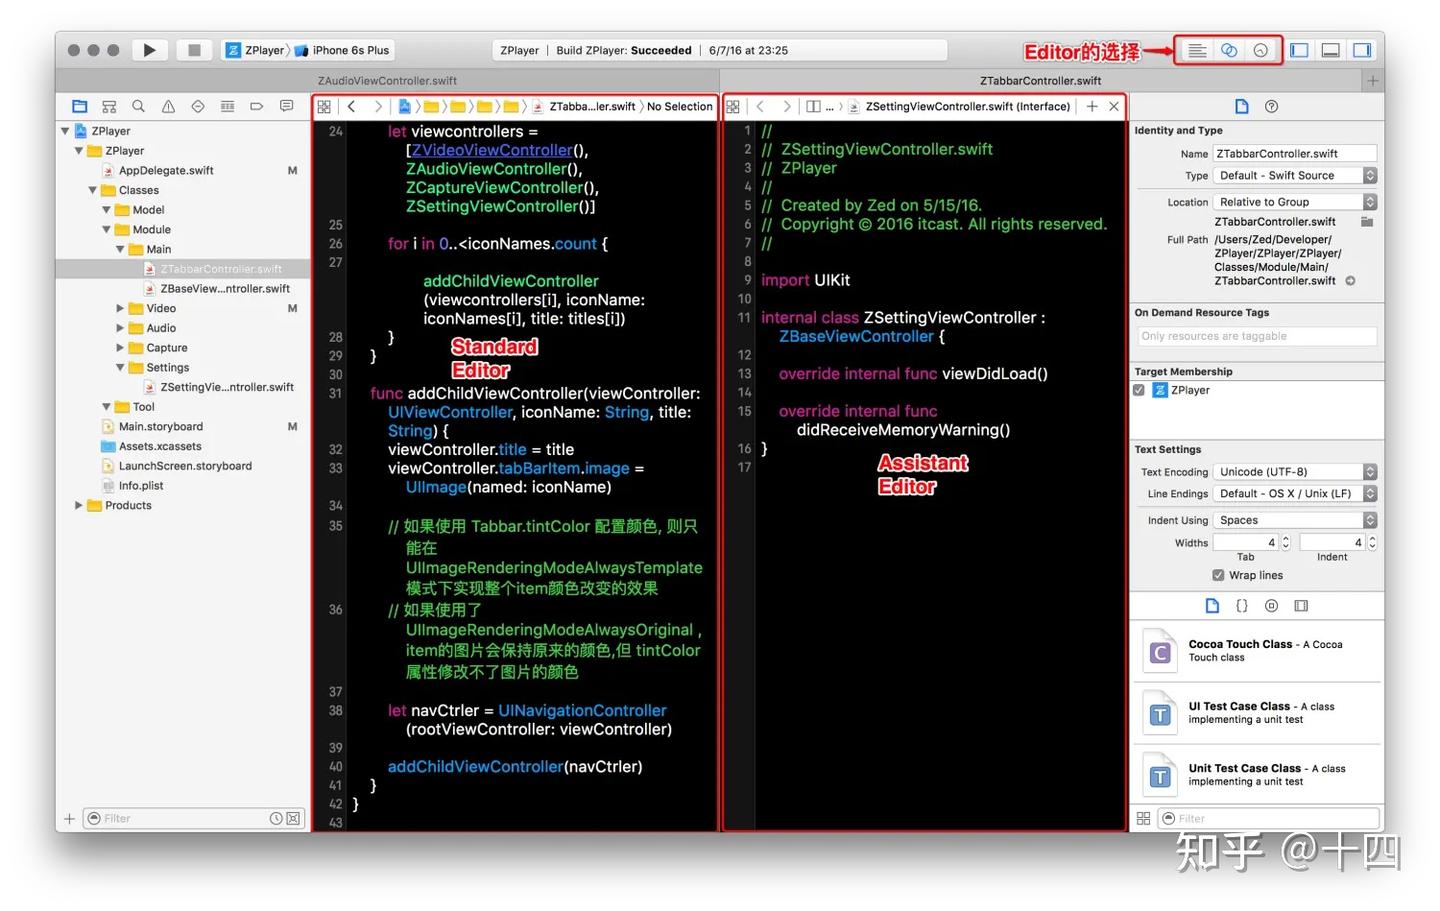Screen dimensions: 1440x911
Task: Open the Line Endings dropdown
Action: pyautogui.click(x=1294, y=493)
